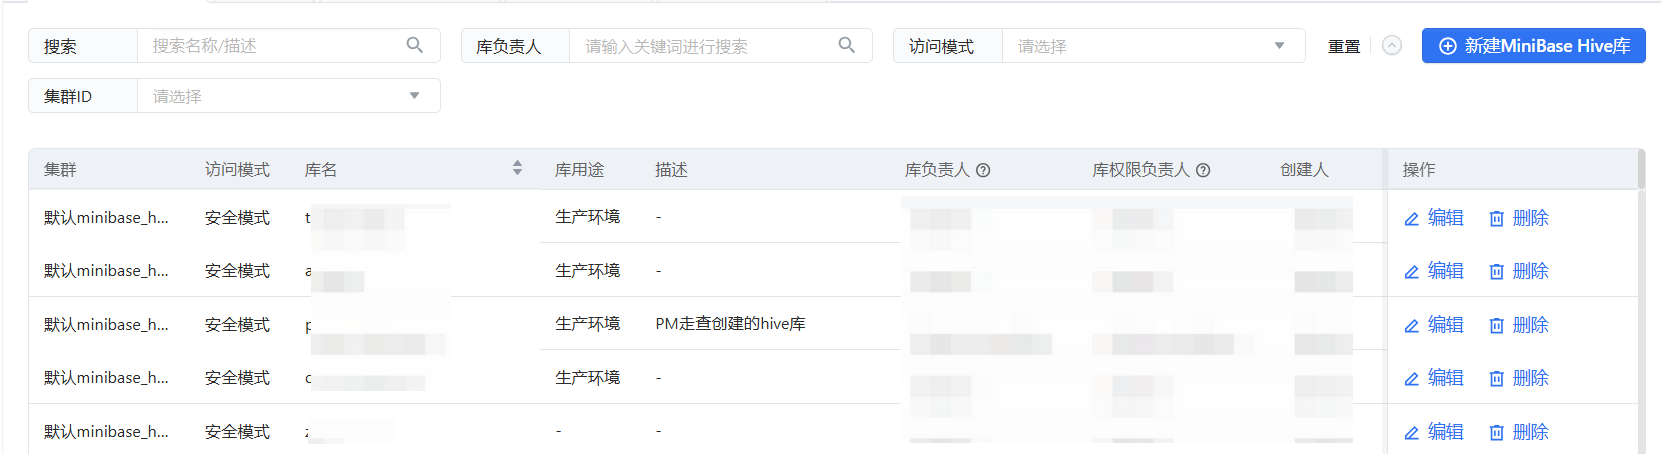Click 删除 link in the fifth row
The height and width of the screenshot is (454, 1661).
point(1530,432)
